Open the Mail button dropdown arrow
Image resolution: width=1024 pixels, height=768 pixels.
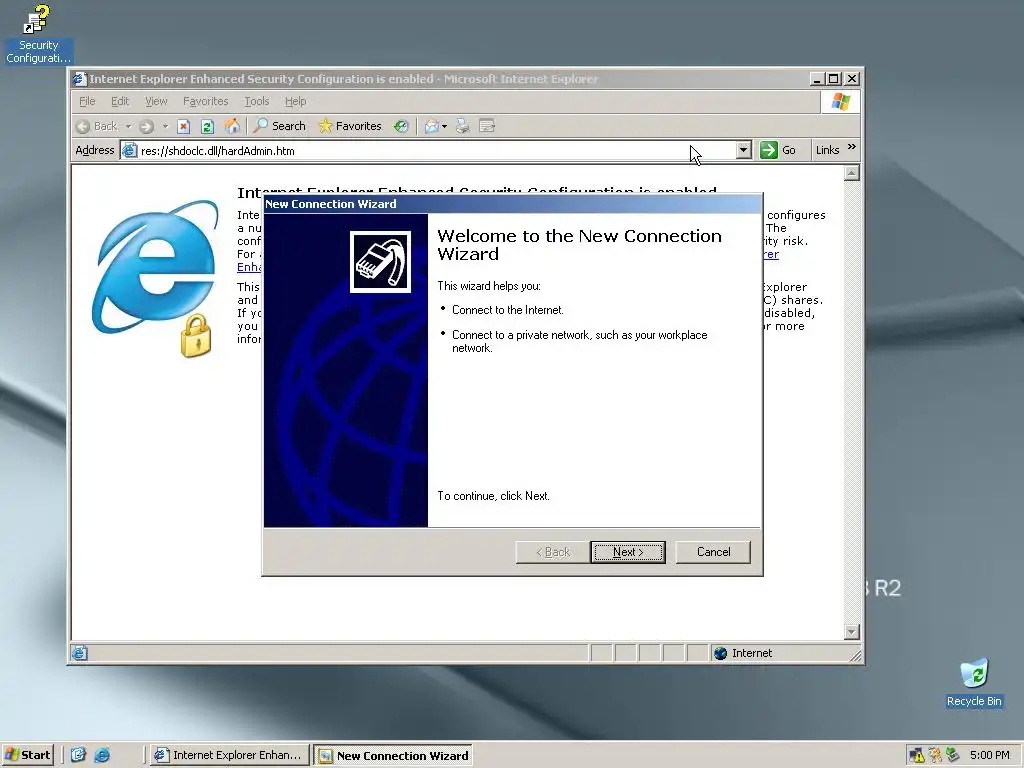tap(445, 127)
